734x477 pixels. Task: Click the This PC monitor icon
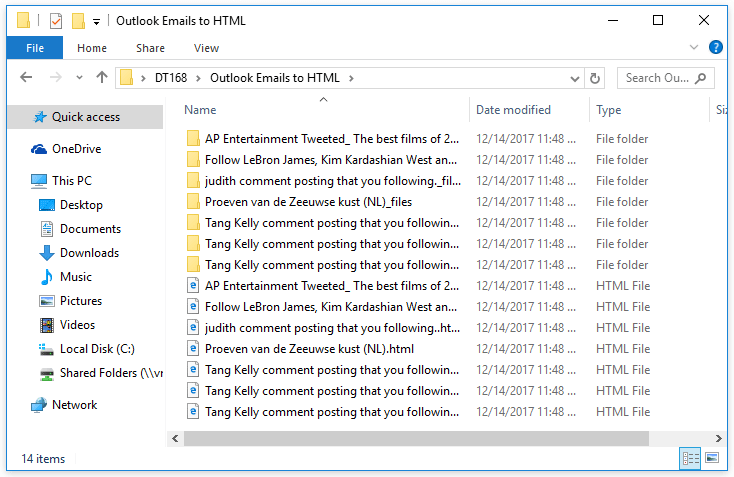[39, 181]
